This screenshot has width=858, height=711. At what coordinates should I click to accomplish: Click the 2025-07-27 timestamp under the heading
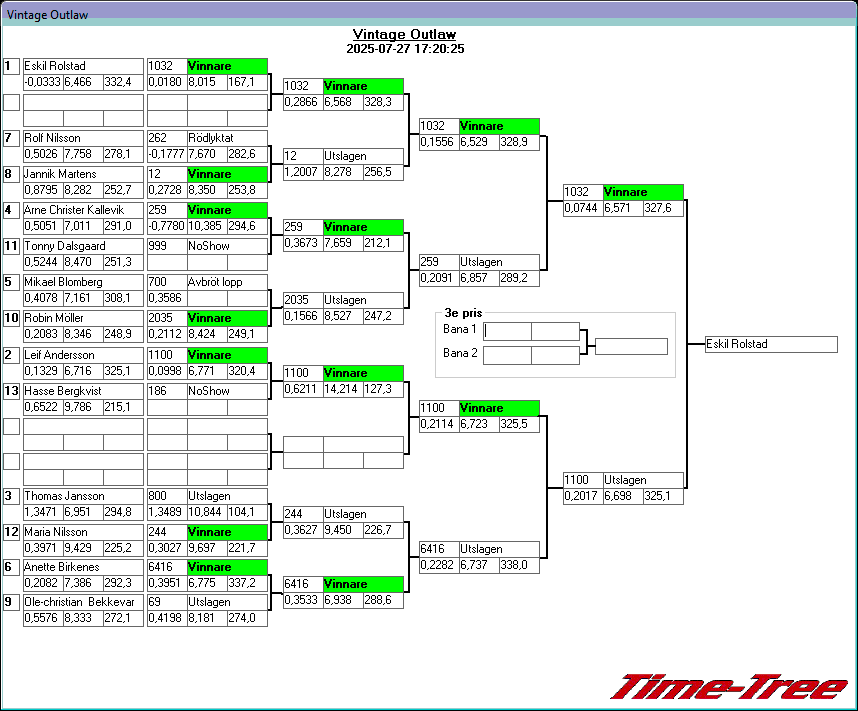click(405, 48)
